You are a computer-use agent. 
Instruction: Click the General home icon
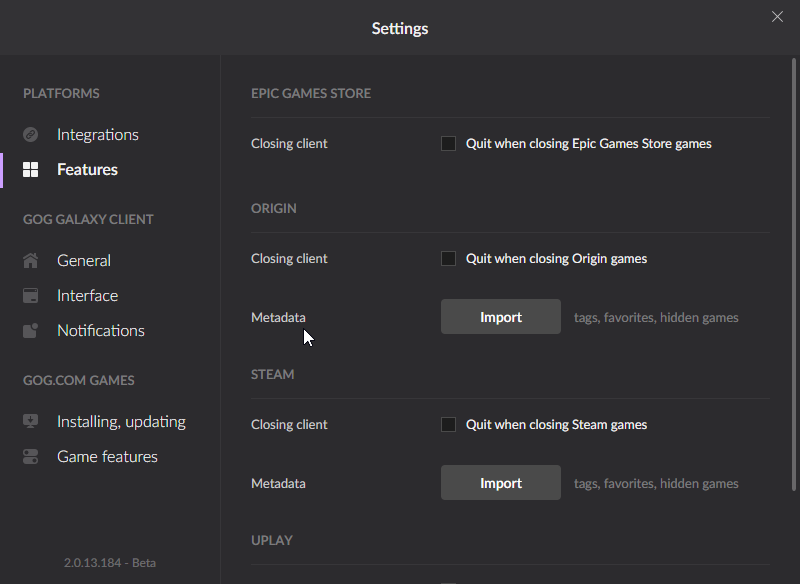(31, 261)
